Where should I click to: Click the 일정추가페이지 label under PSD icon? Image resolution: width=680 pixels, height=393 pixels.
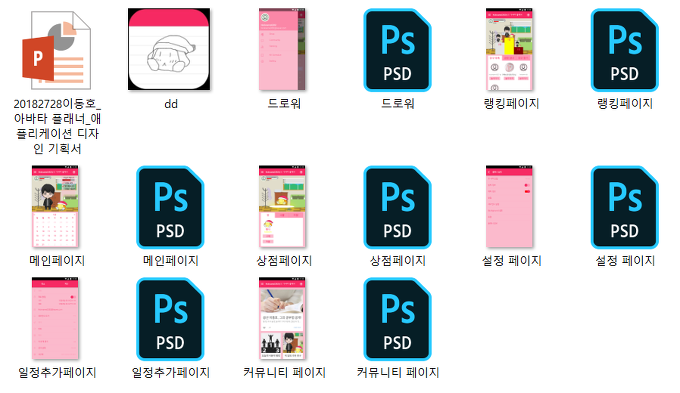[170, 372]
